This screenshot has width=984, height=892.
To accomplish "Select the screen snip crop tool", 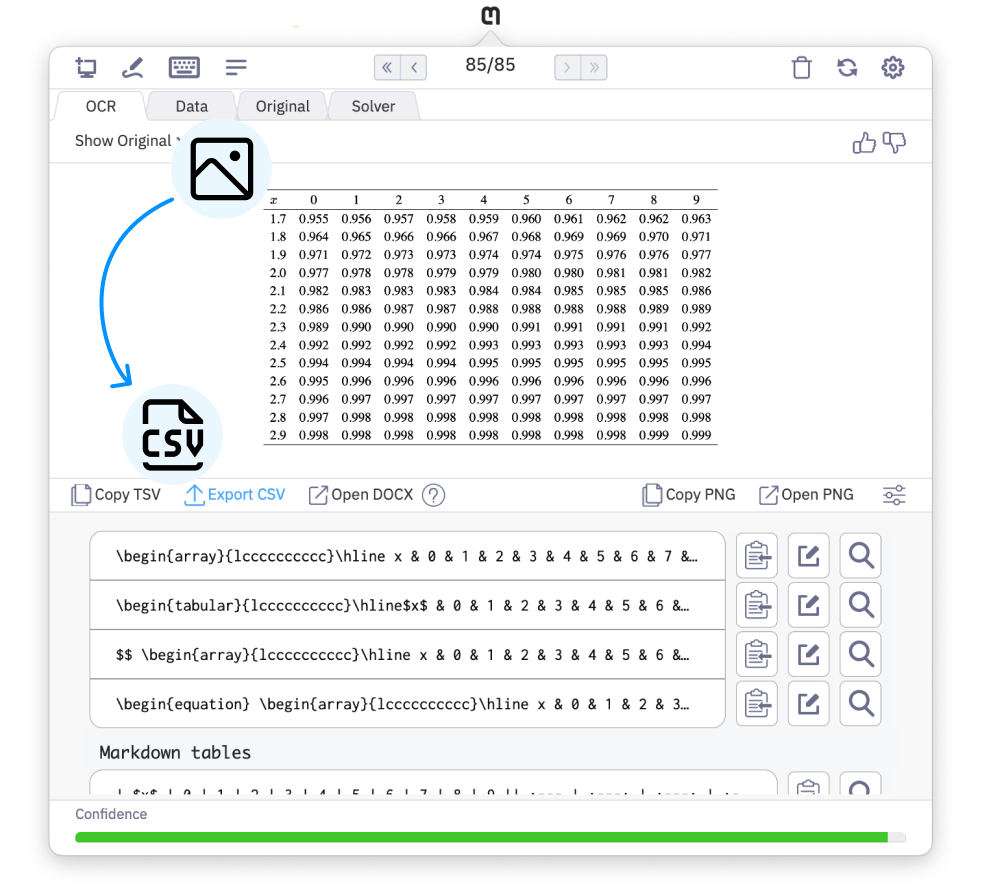I will pos(86,67).
